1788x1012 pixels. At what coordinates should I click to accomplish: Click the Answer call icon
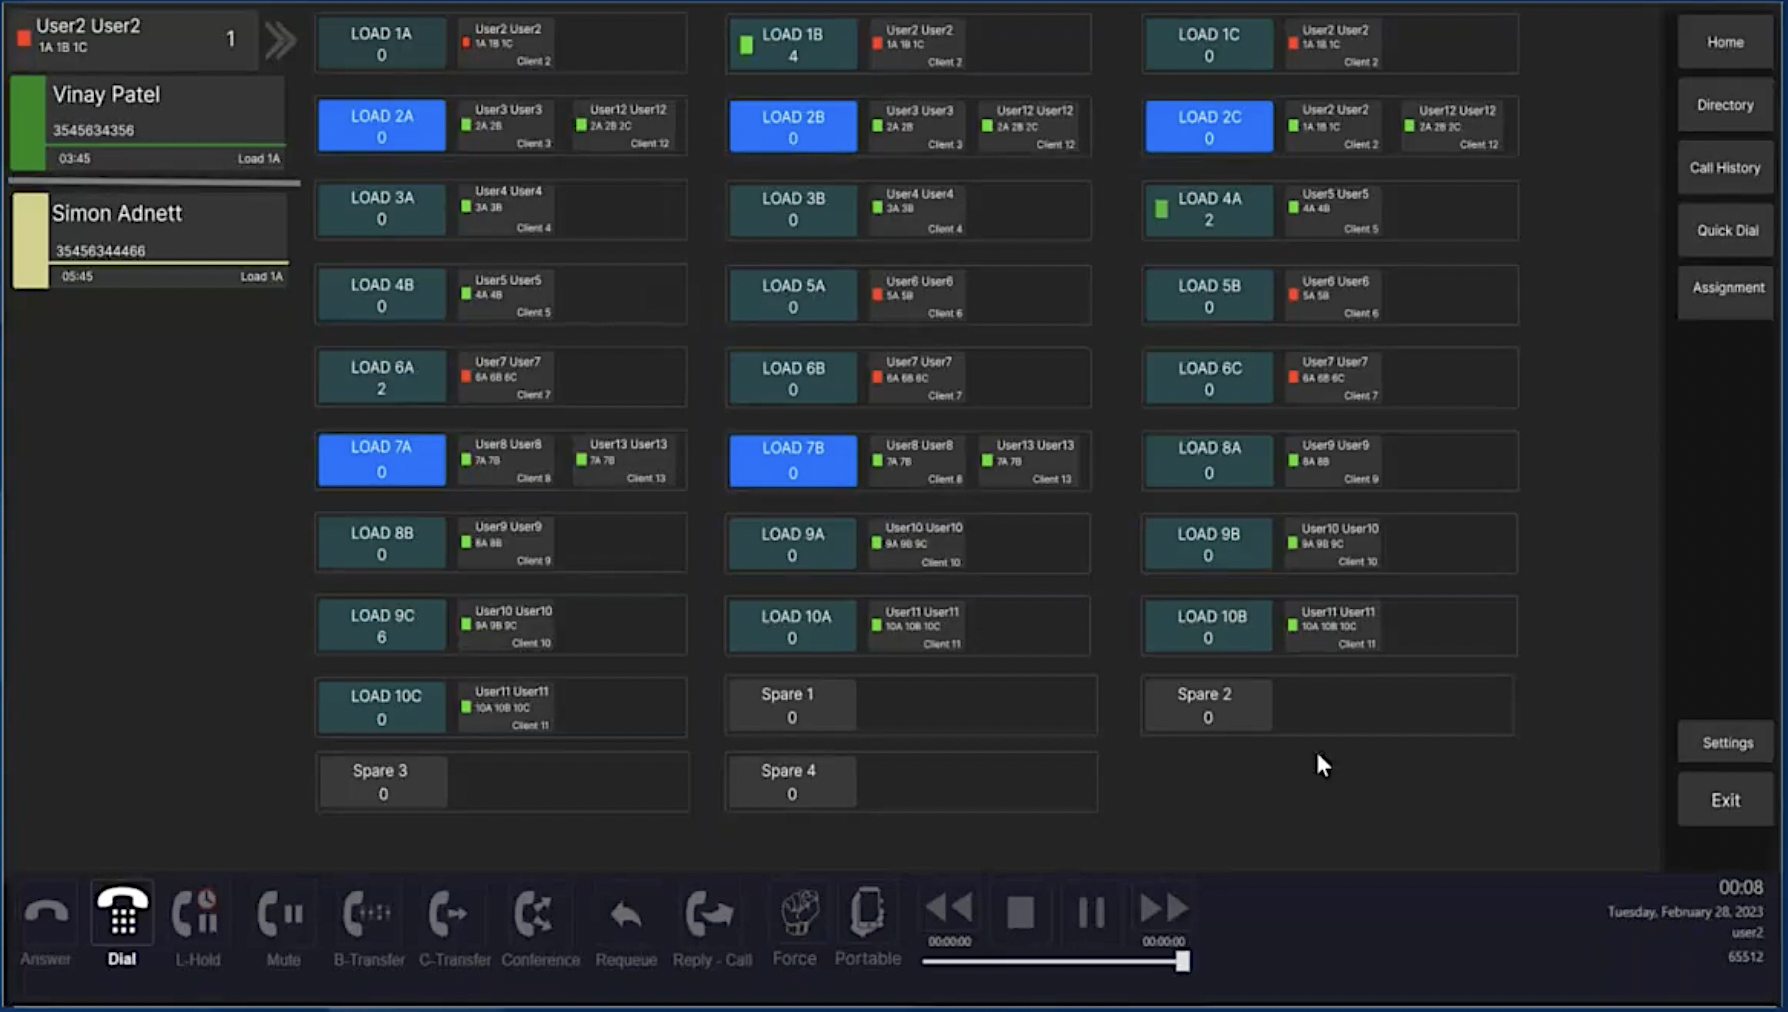tap(46, 915)
